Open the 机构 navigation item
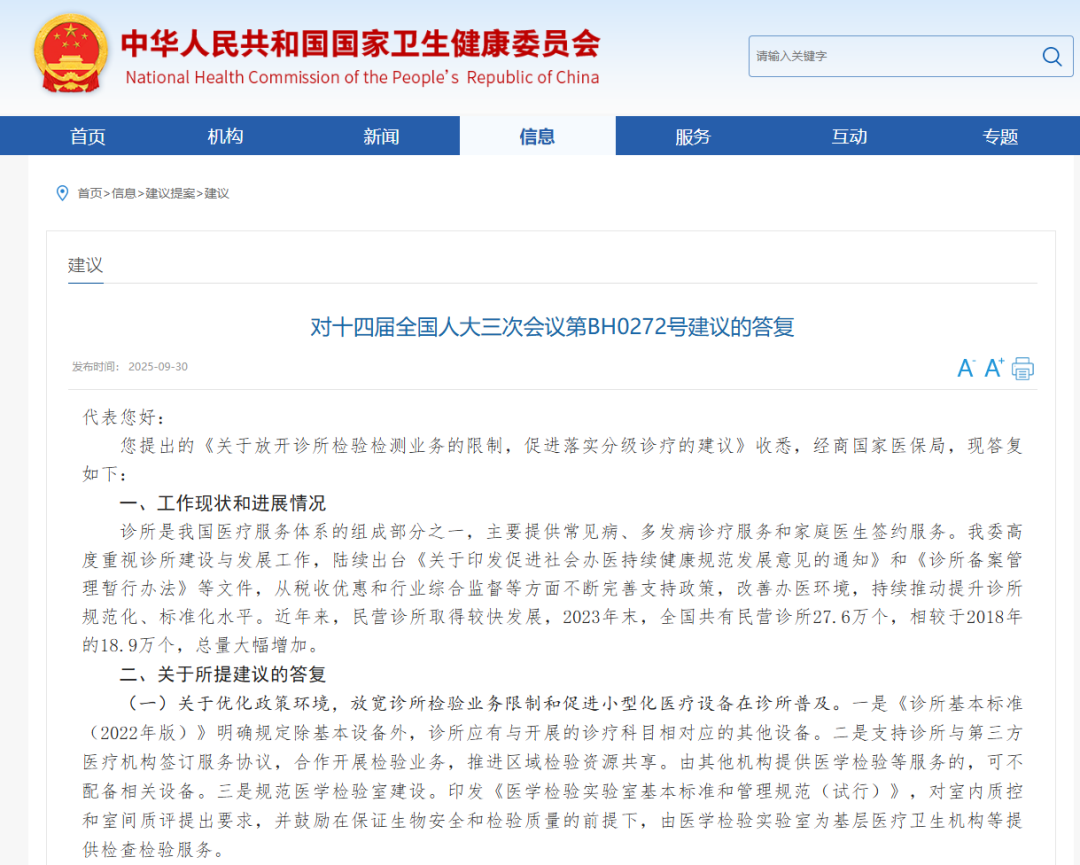Viewport: 1080px width, 865px height. pos(224,136)
